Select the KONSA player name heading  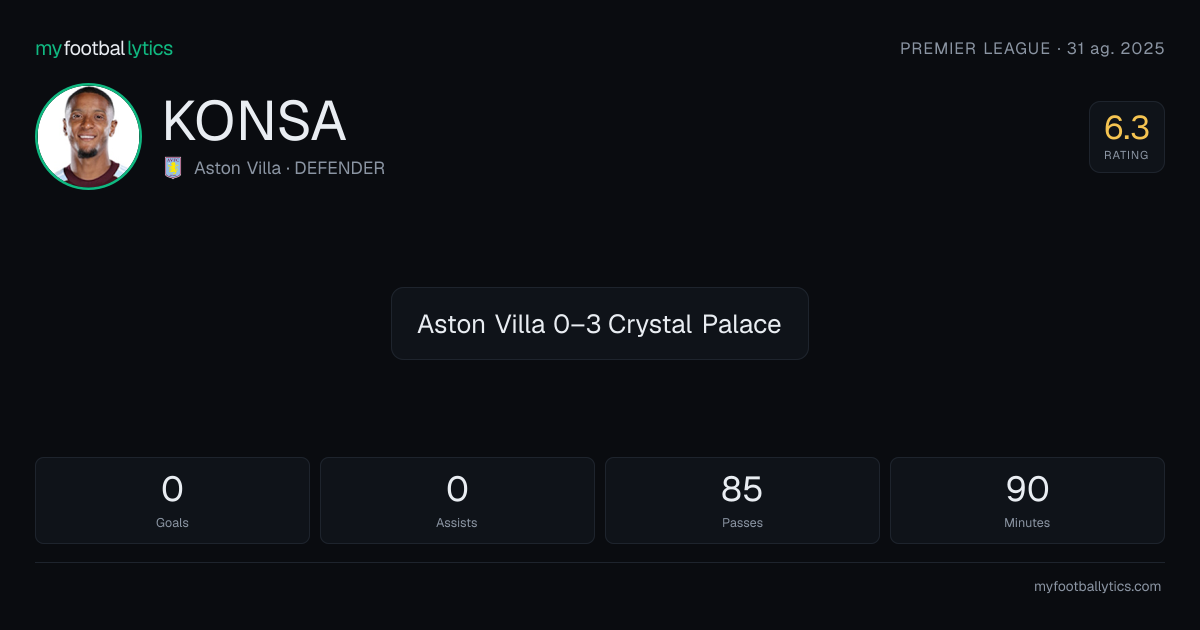(x=254, y=122)
